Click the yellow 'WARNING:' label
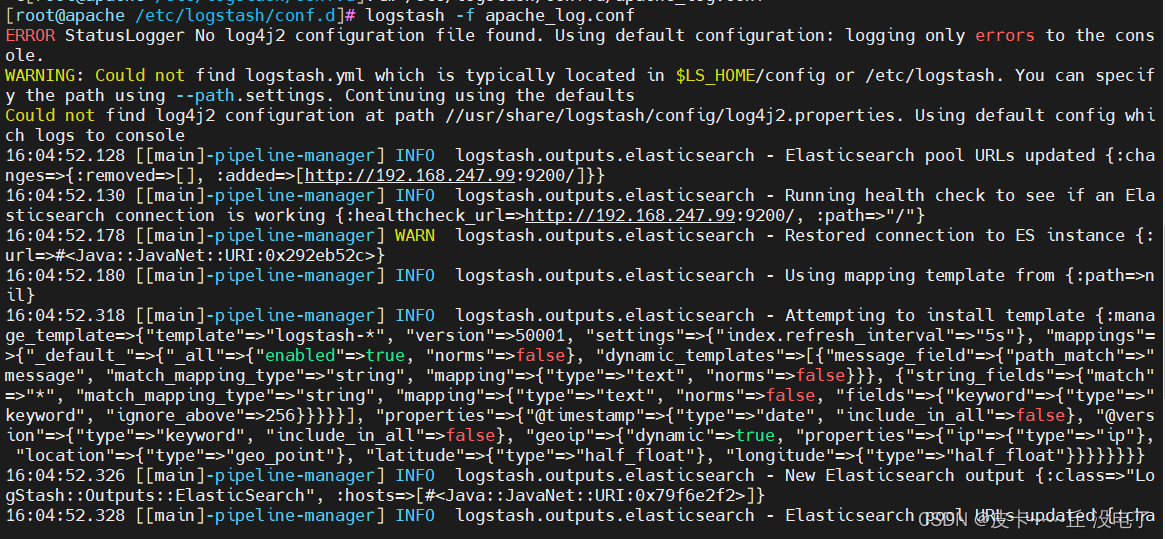This screenshot has height=539, width=1165. 45,75
